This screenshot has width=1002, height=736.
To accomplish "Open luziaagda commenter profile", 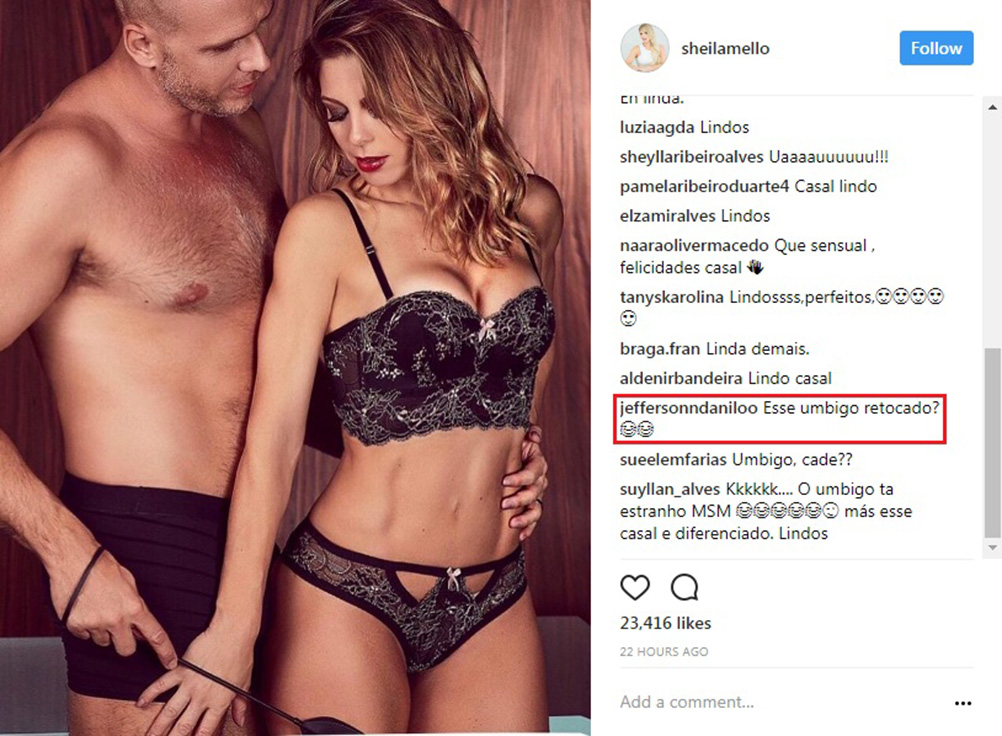I will tap(658, 127).
